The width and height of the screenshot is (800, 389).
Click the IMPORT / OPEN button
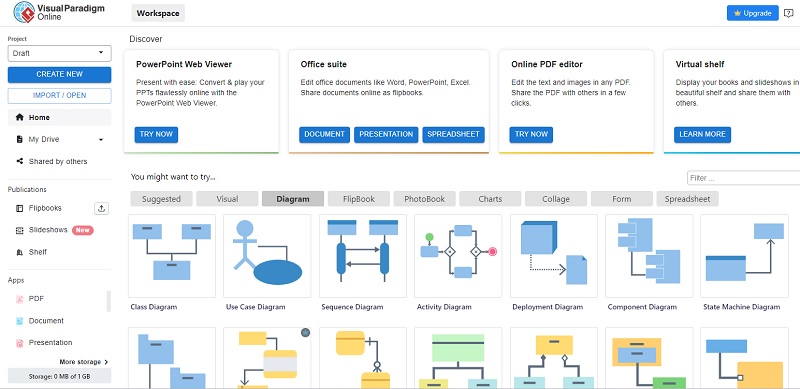point(59,95)
